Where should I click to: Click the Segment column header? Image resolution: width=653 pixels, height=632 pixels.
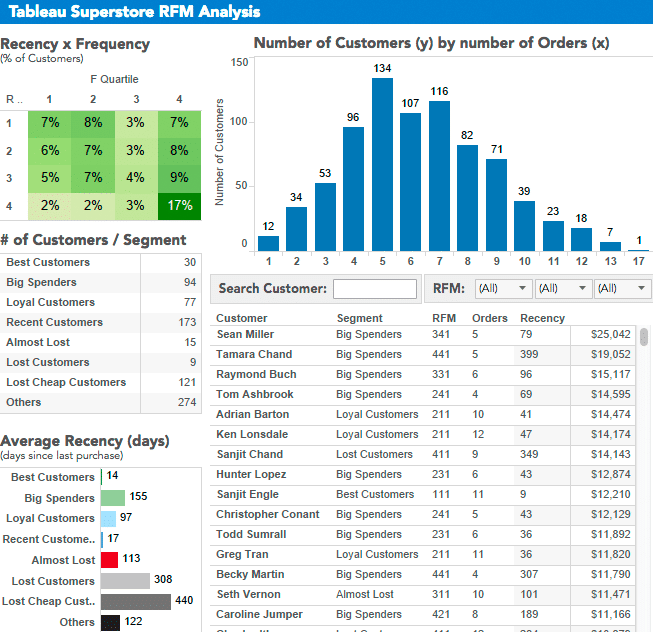coord(359,318)
